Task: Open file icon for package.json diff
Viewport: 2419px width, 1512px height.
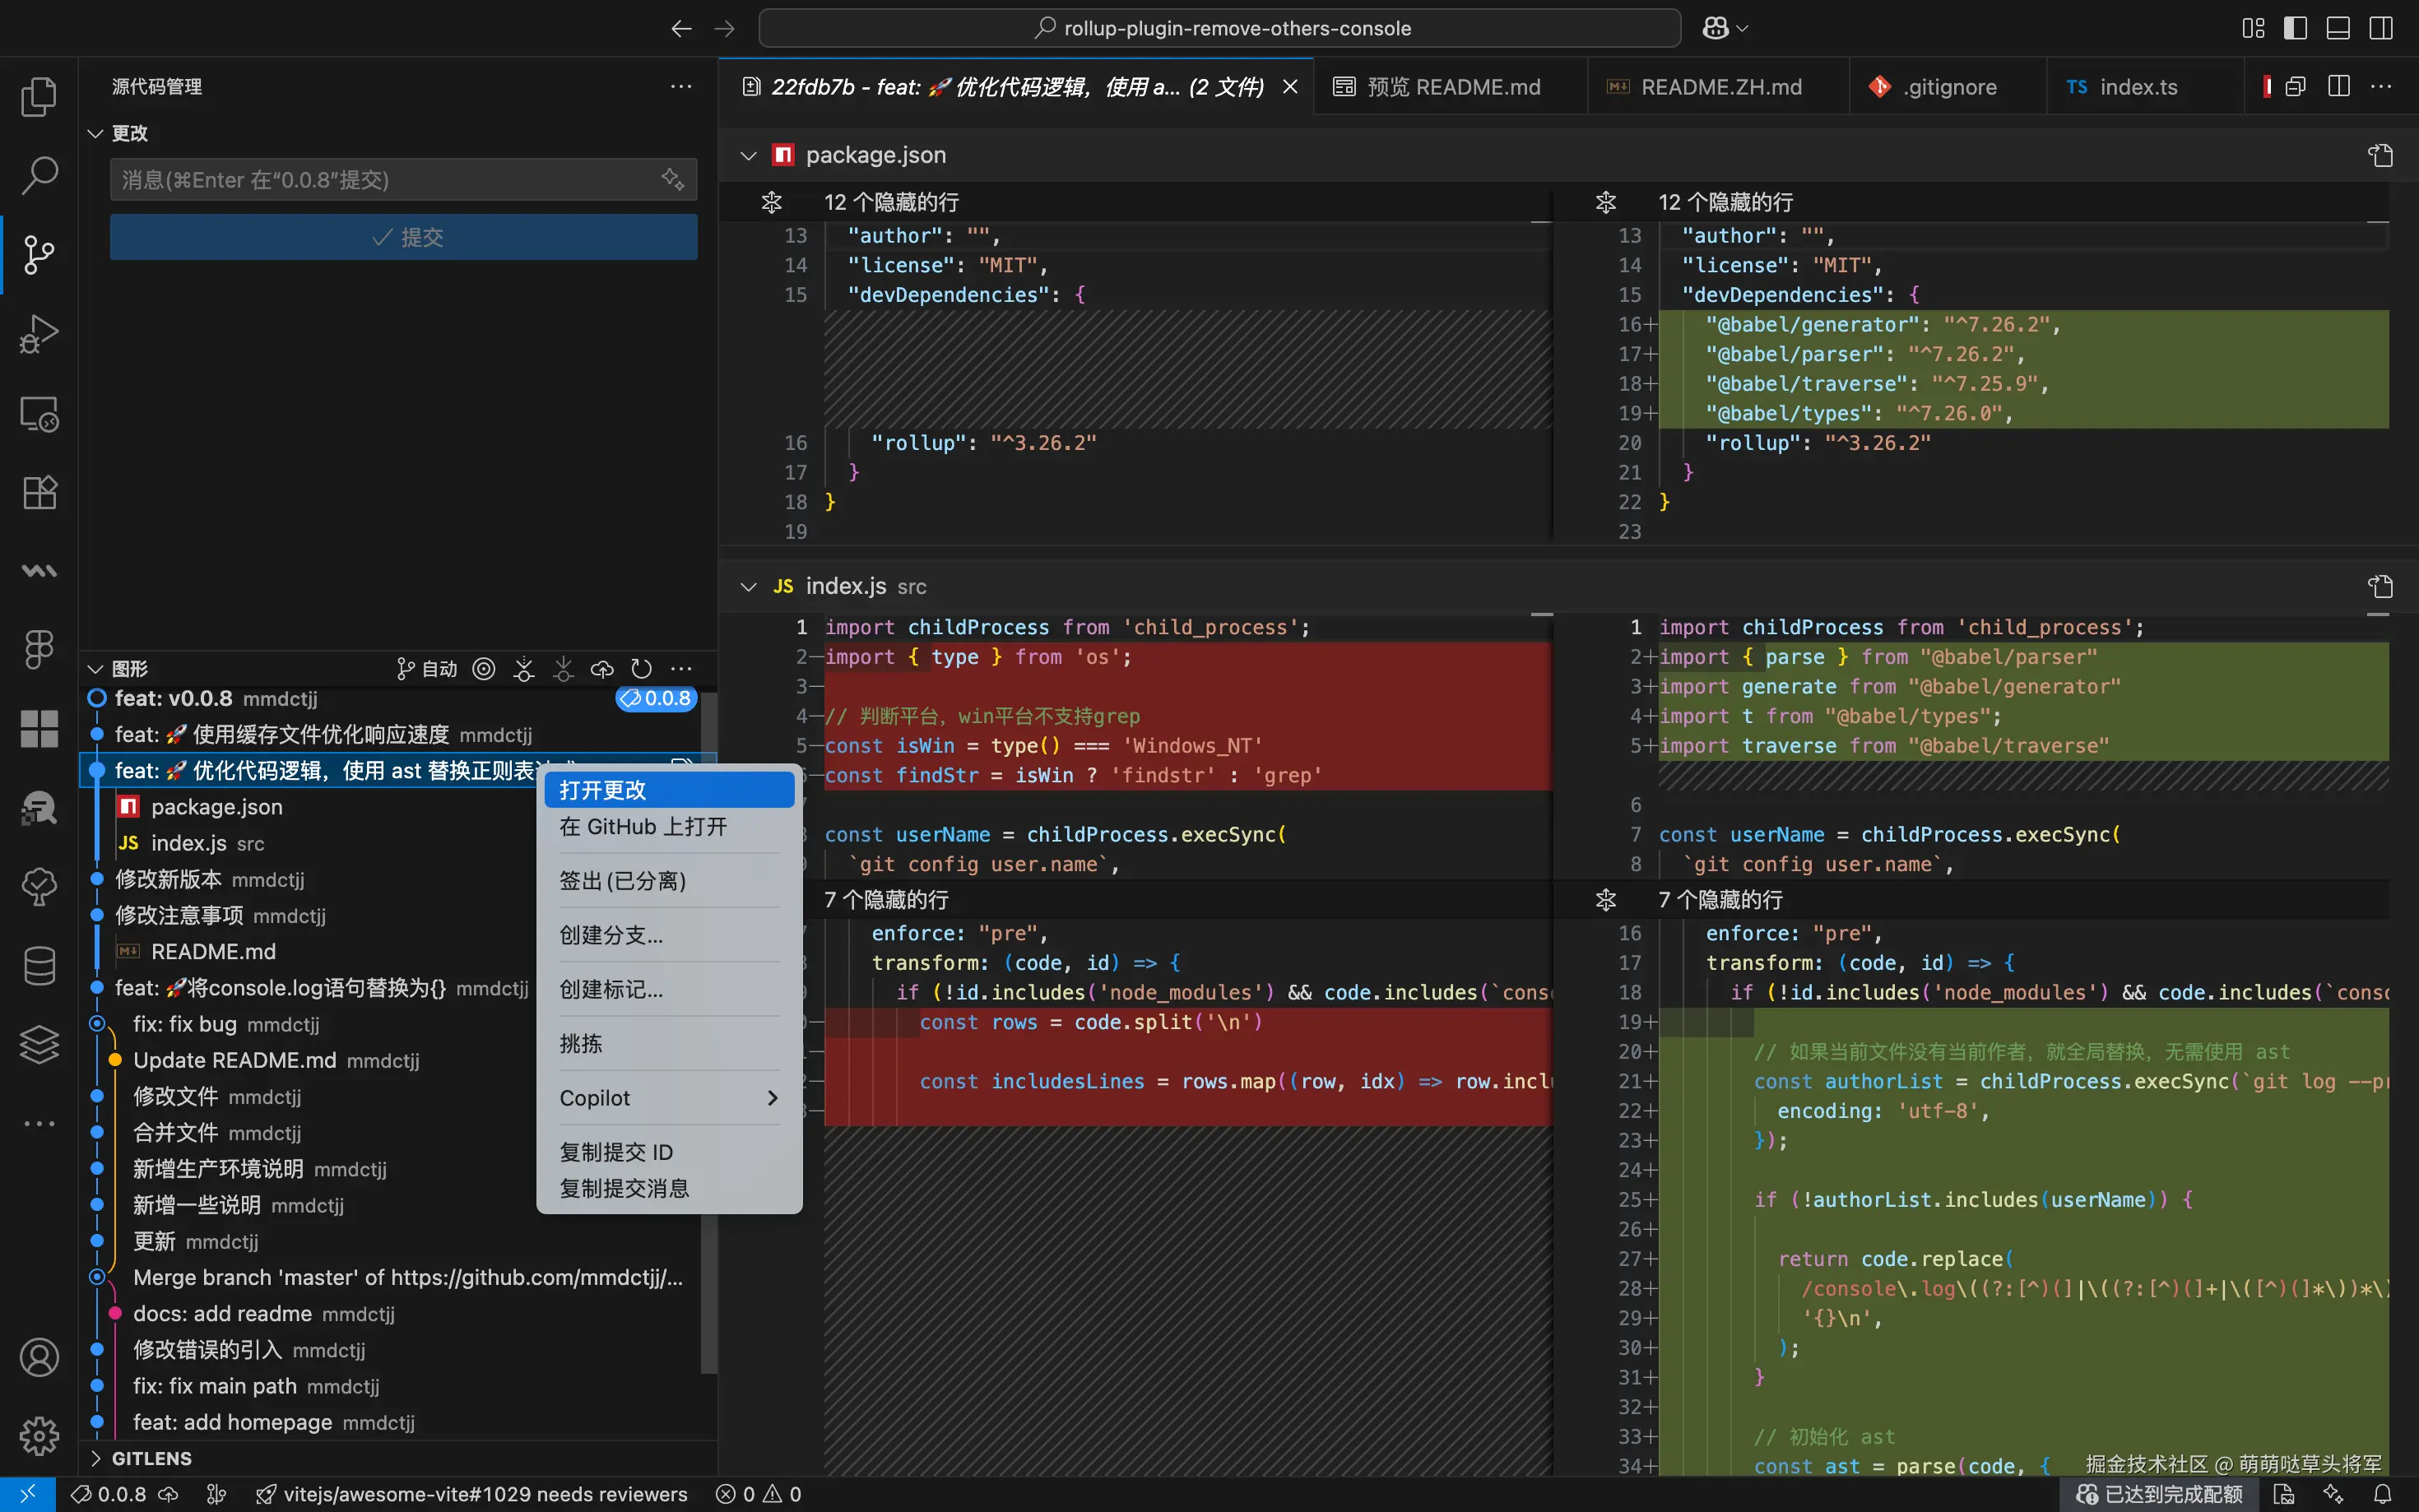Action: coord(2380,155)
